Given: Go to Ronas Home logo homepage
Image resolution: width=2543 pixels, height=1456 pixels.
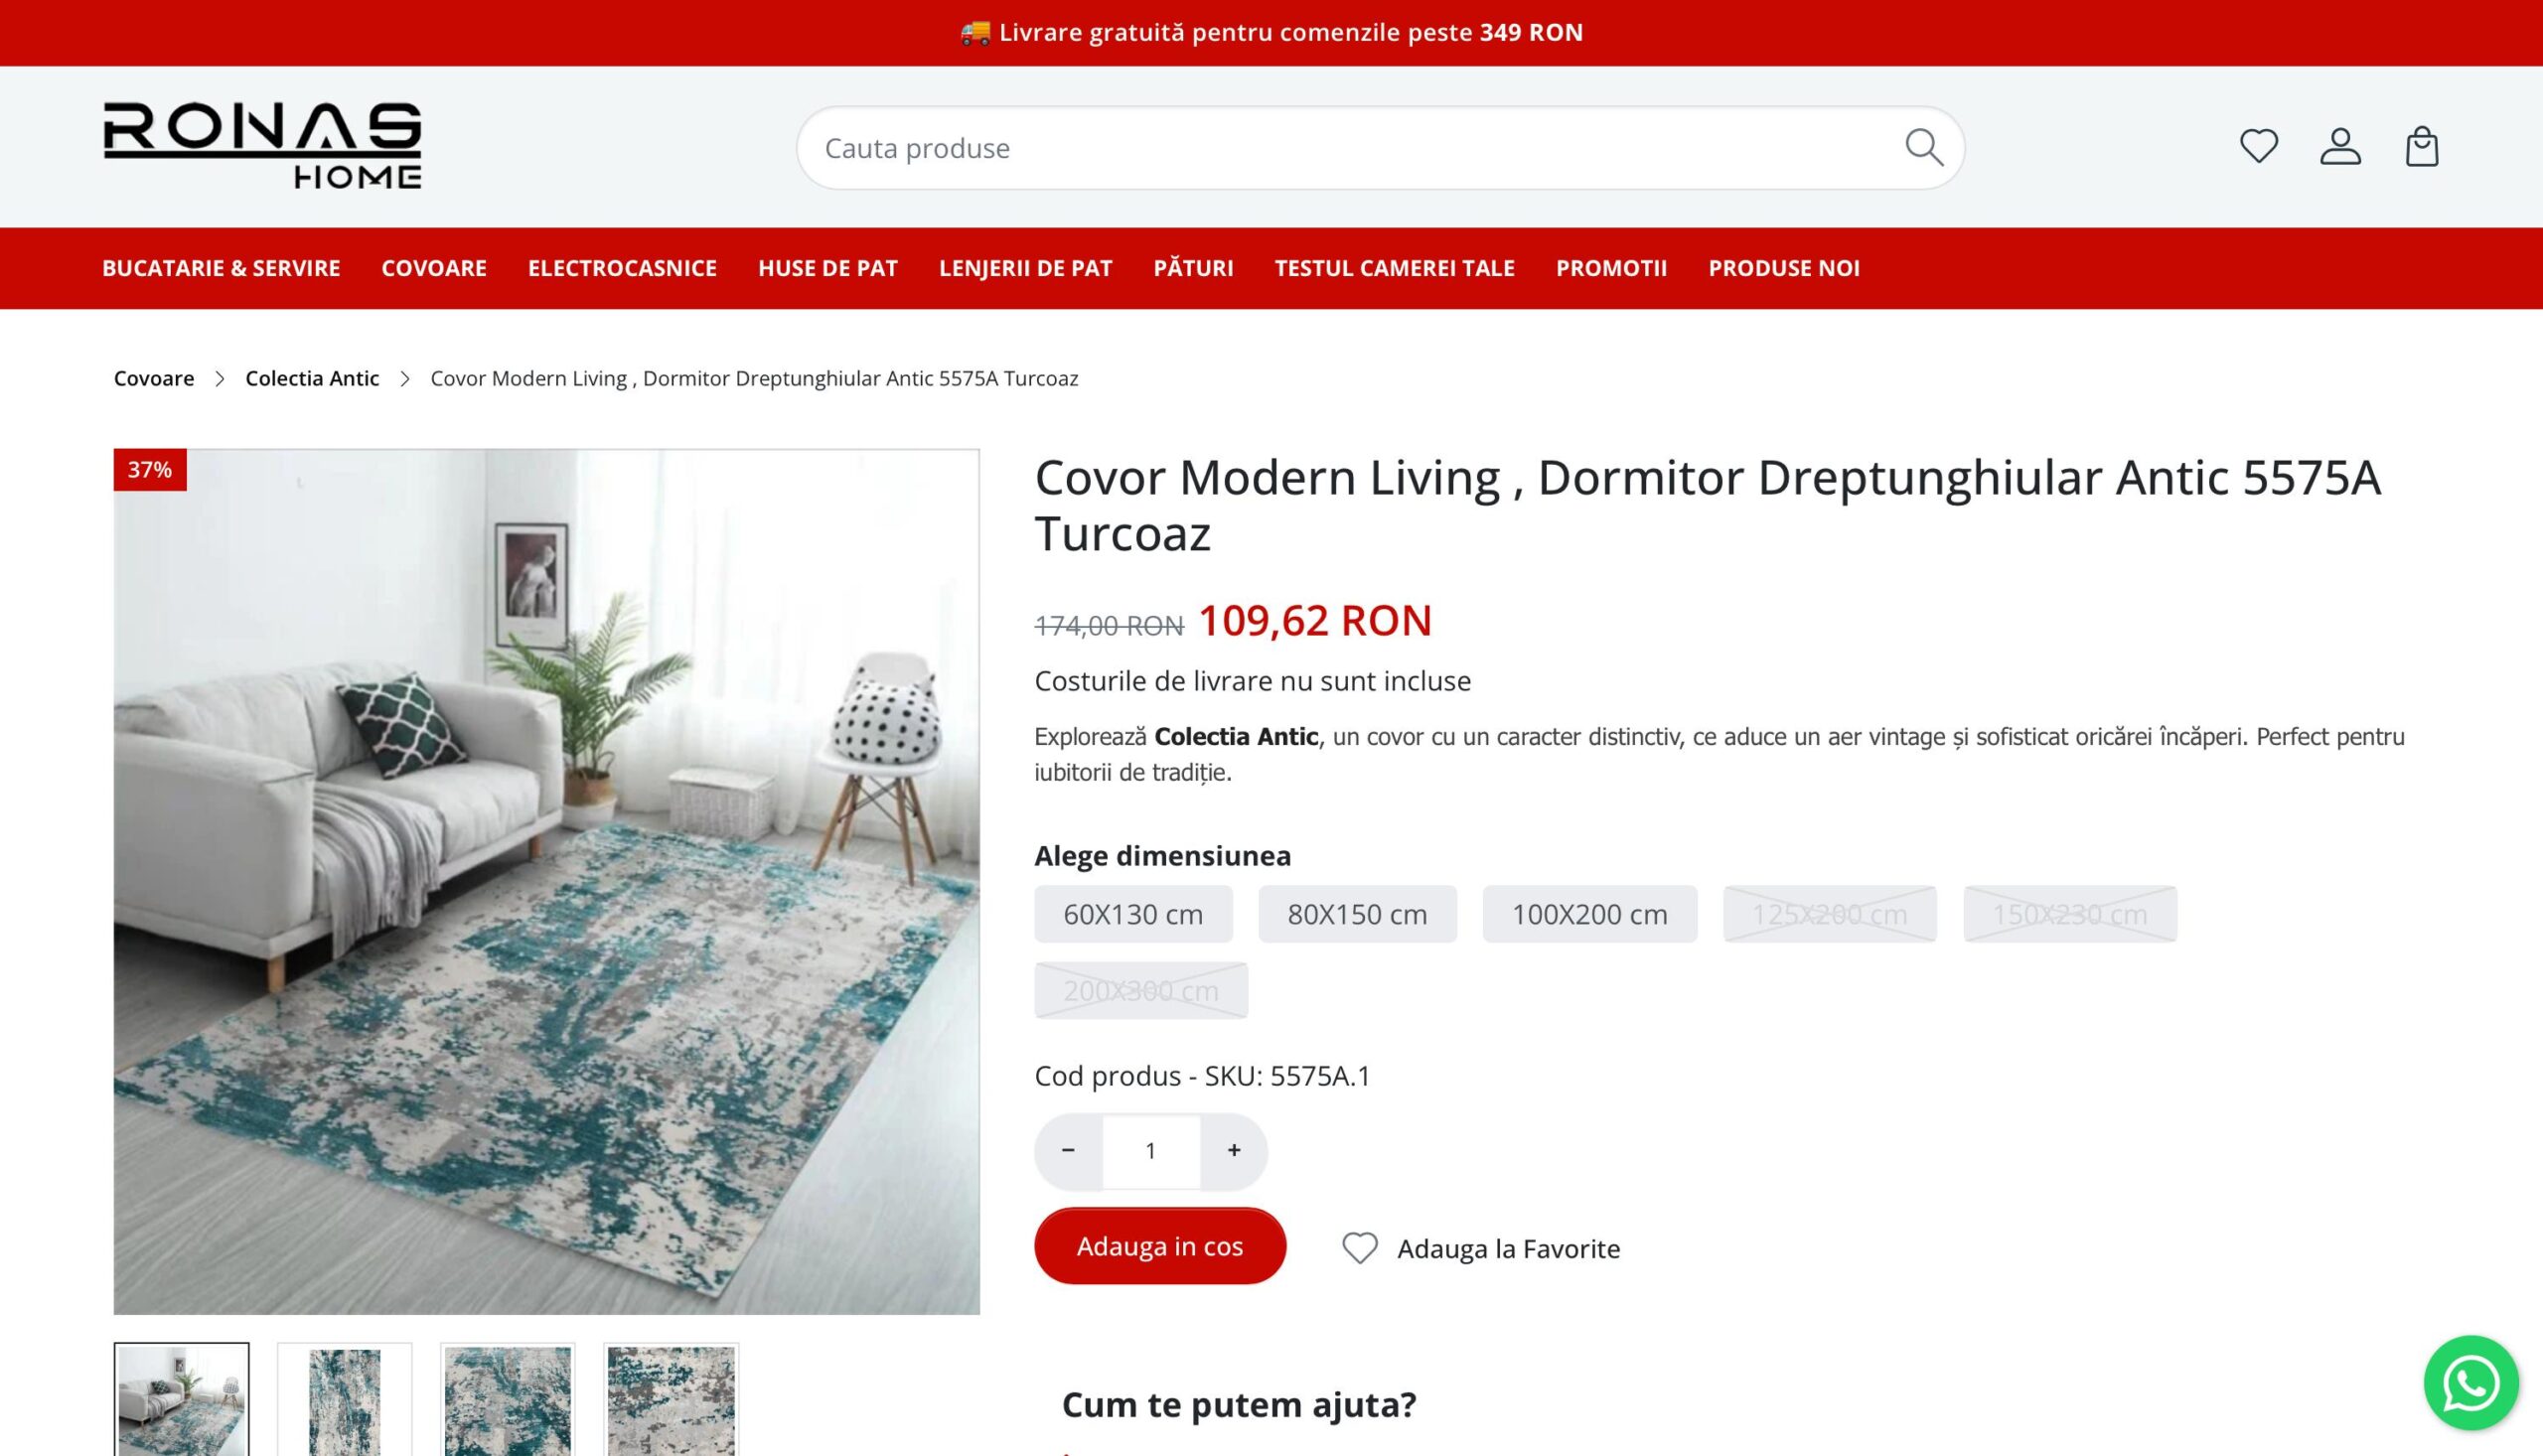Looking at the screenshot, I should (262, 146).
